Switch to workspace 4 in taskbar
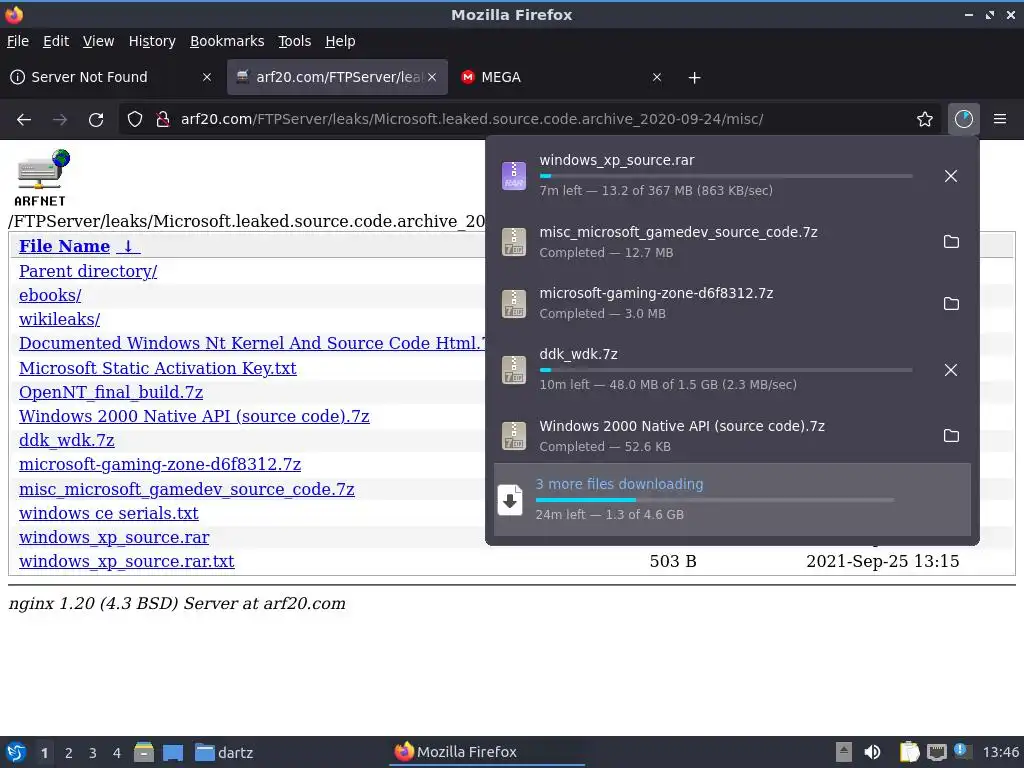 [x=117, y=753]
